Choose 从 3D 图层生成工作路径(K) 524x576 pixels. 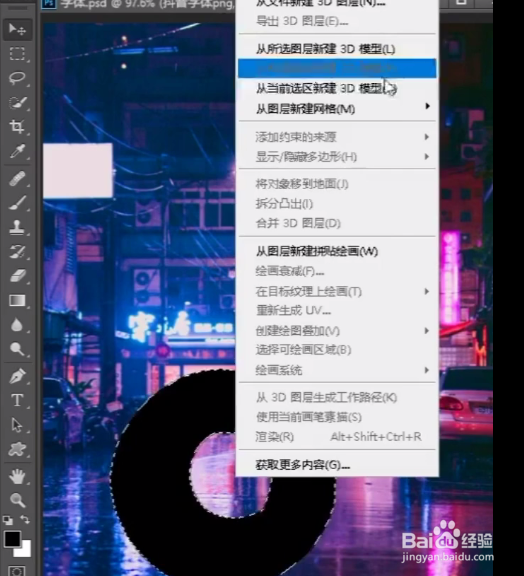click(x=337, y=397)
